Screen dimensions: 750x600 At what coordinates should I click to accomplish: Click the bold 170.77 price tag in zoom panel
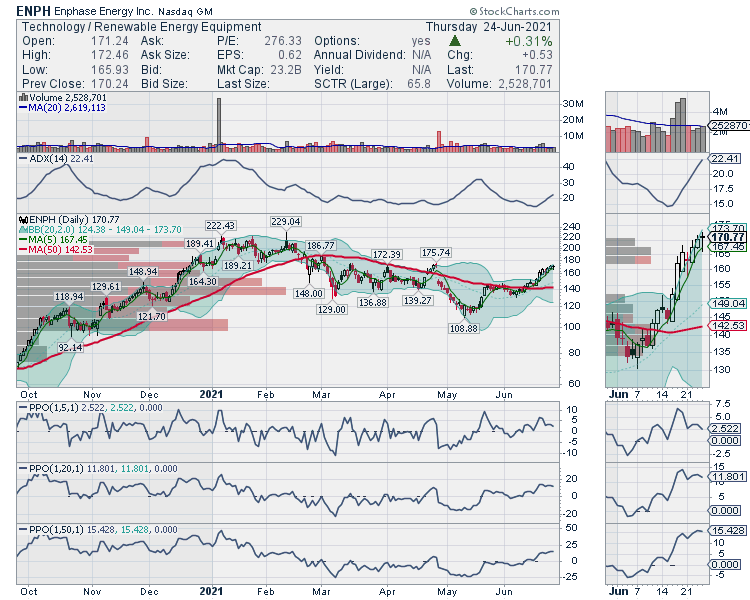(x=727, y=237)
